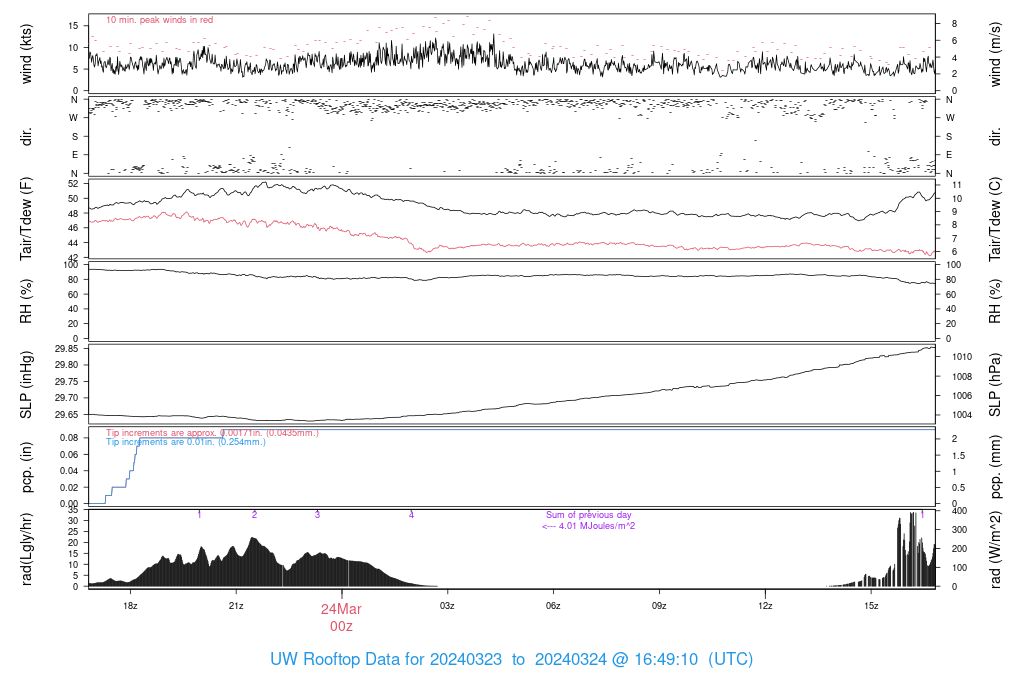This screenshot has height=700, width=1024.
Task: Select the '03z' time axis tick
Action: coord(447,605)
